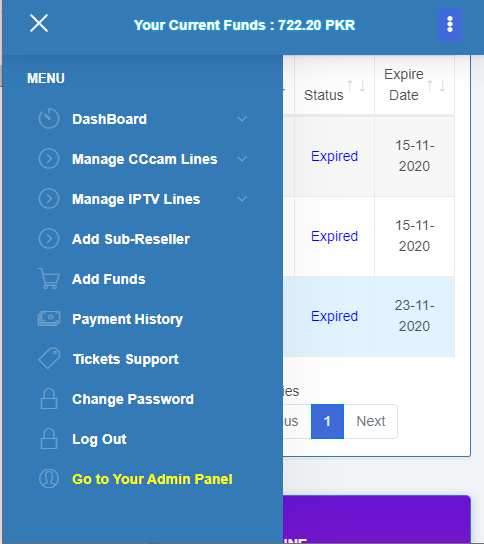
Task: Expand Manage CCcam Lines chevron
Action: pos(242,159)
